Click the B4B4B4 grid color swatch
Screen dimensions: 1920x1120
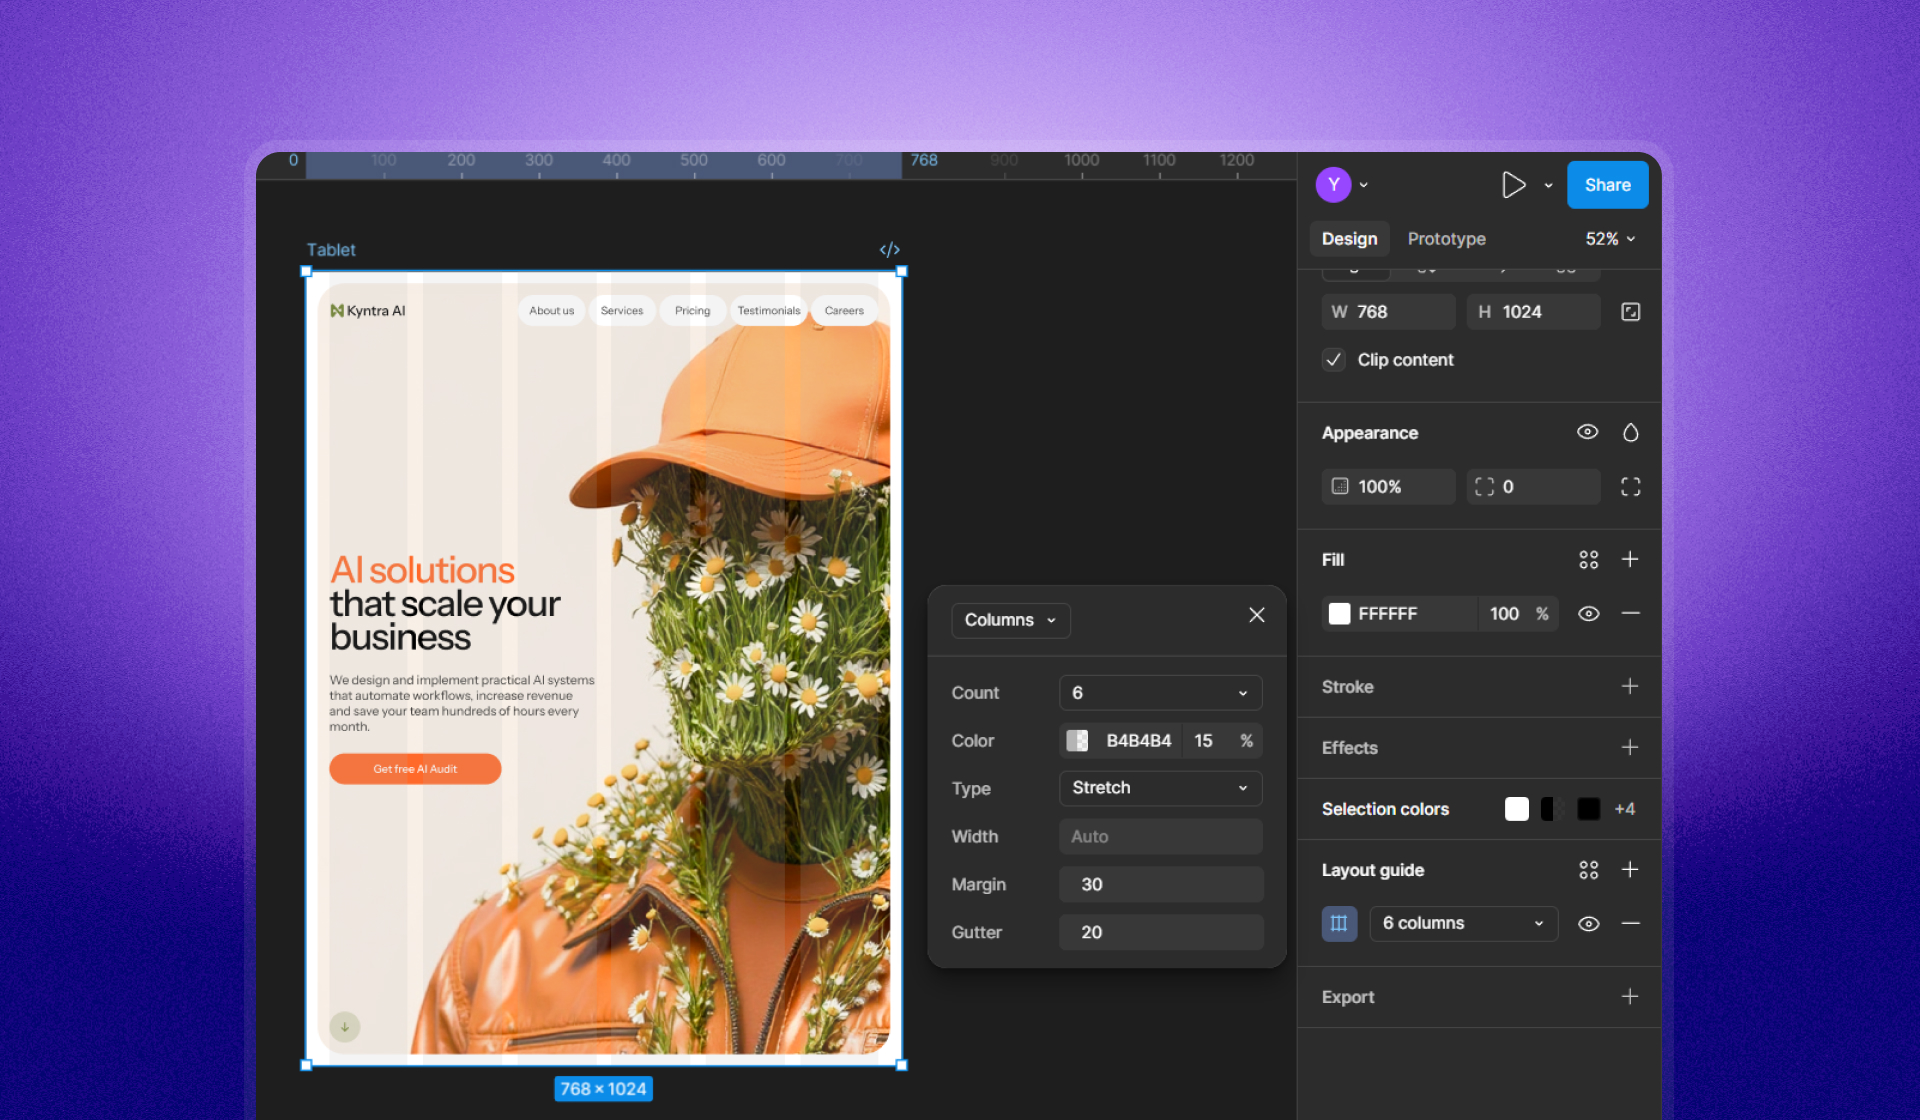[x=1077, y=741]
